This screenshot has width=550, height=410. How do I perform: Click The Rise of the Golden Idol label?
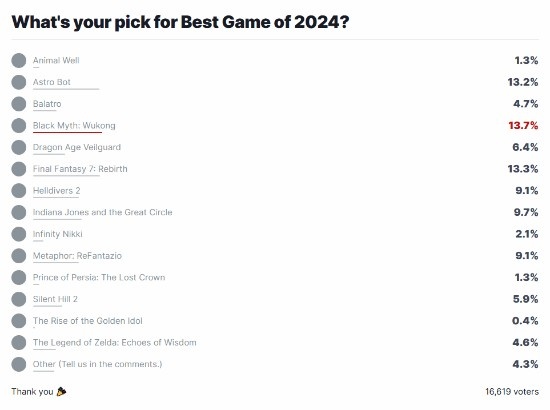click(88, 321)
